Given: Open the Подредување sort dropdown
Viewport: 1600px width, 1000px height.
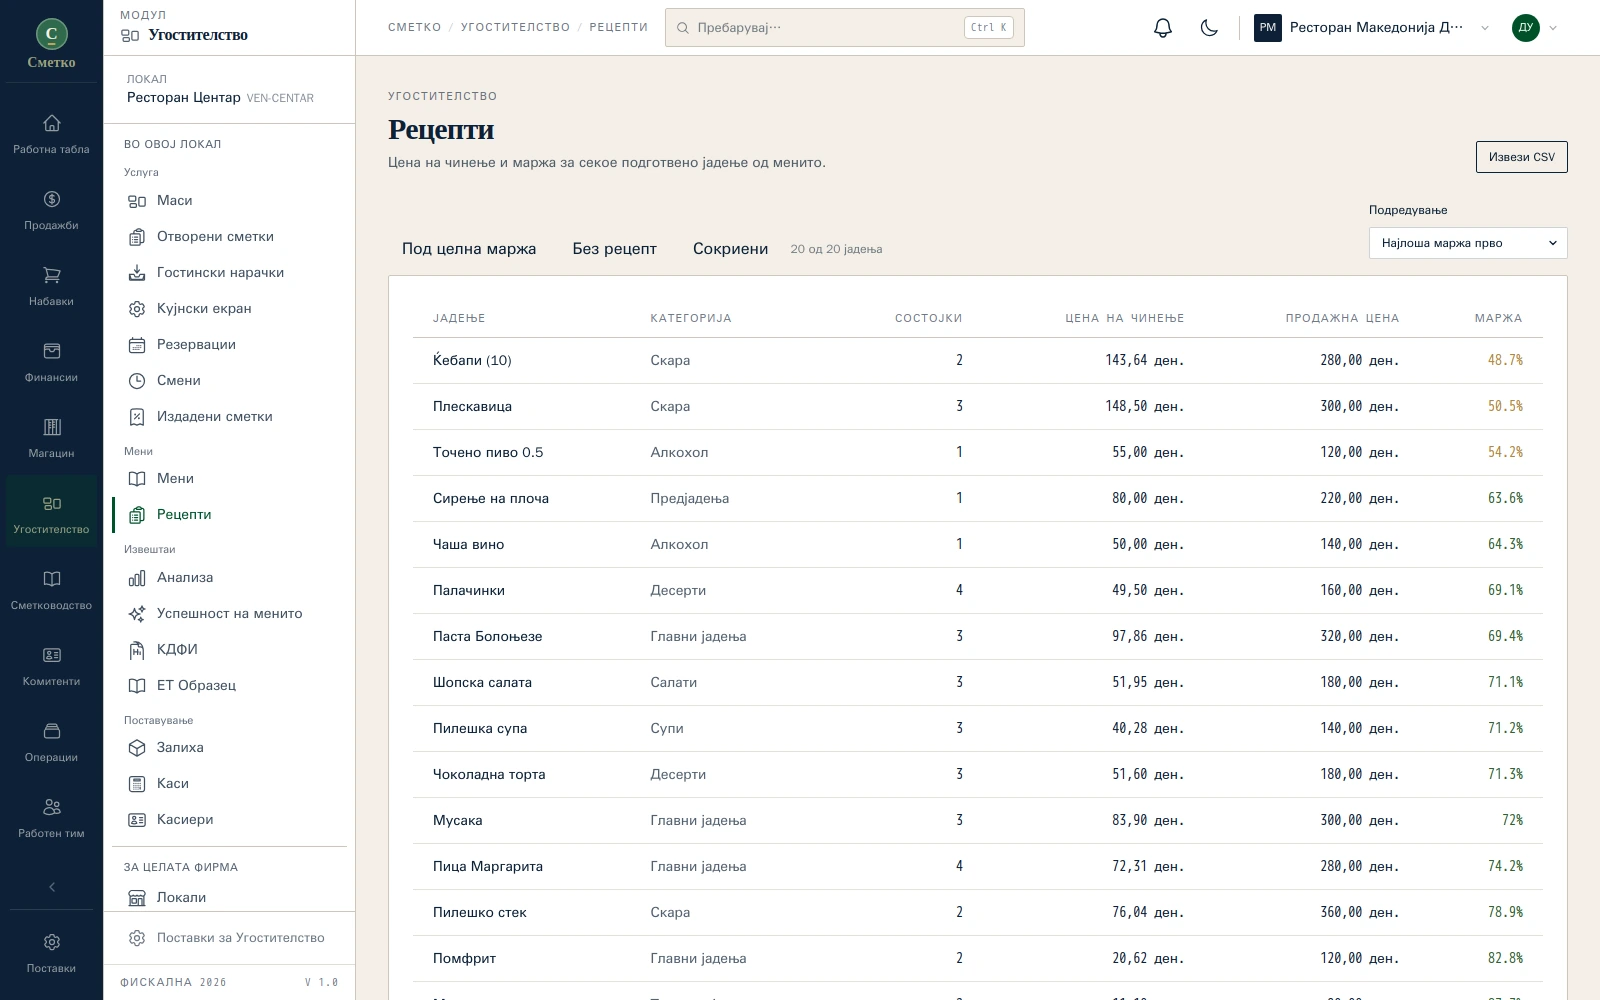Looking at the screenshot, I should [x=1468, y=243].
